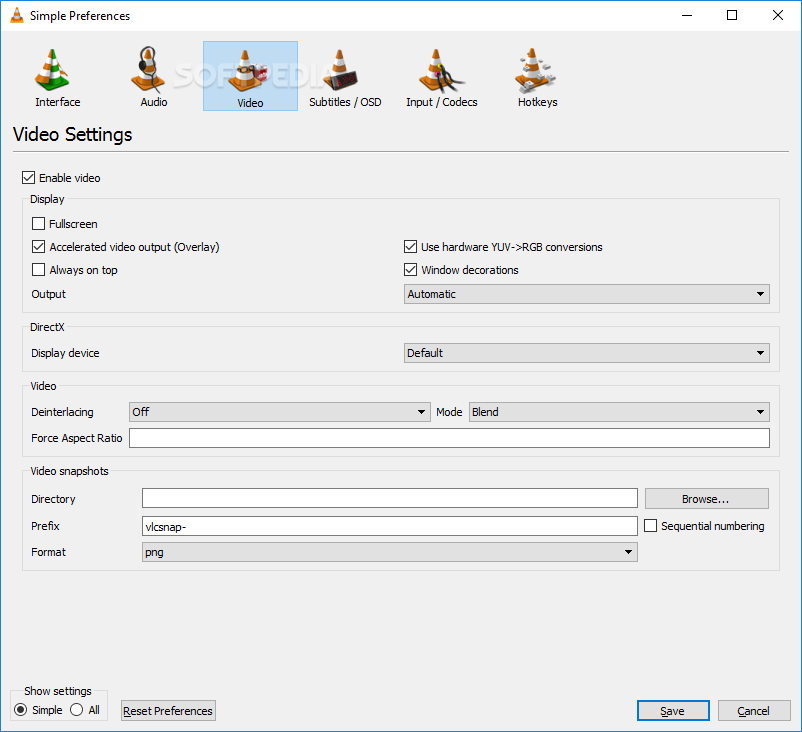Enable the Always on top checkbox
The image size is (802, 732).
click(38, 270)
